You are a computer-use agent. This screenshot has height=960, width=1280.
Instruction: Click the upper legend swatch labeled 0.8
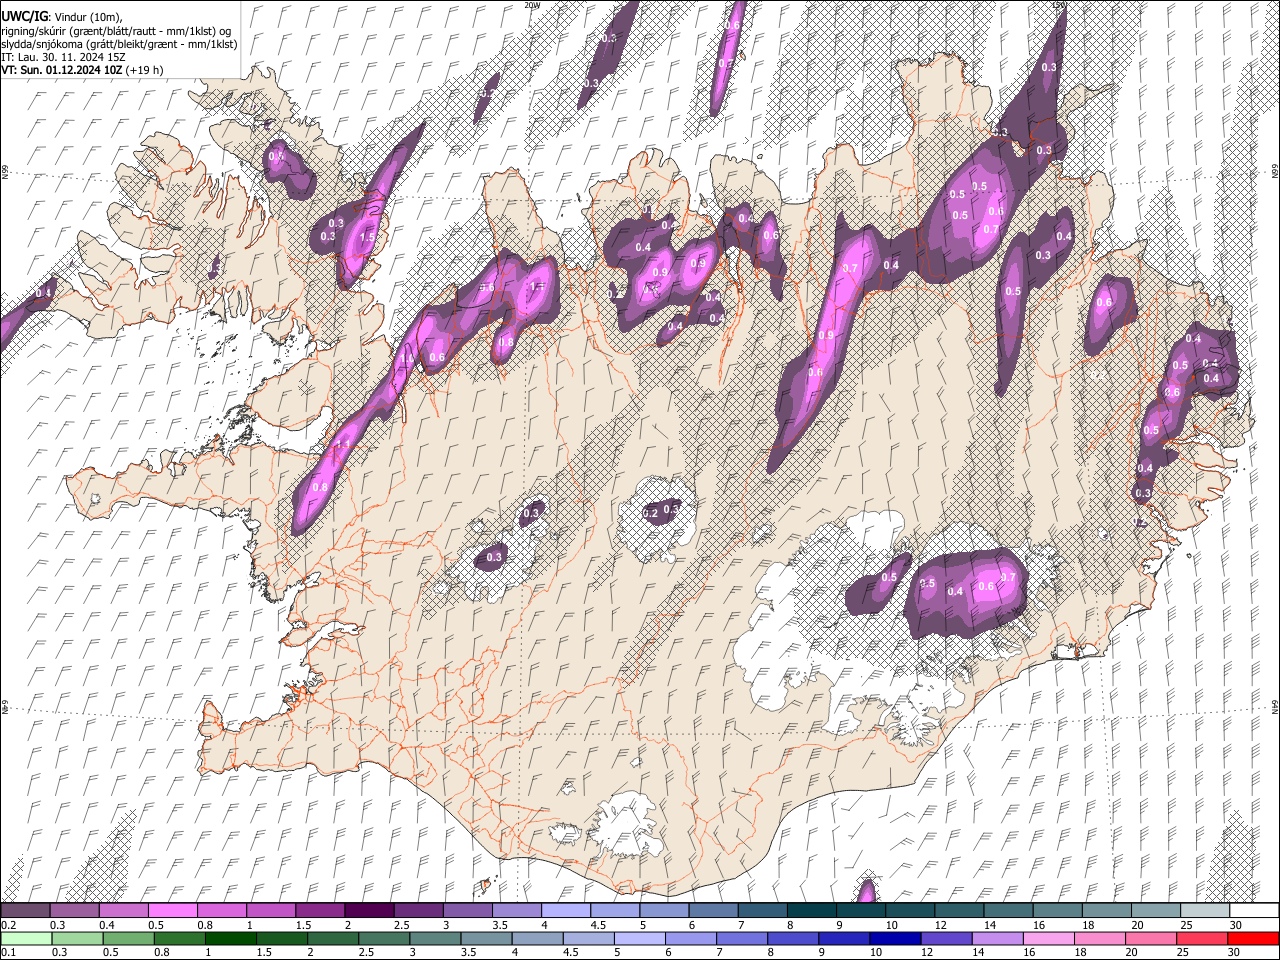coord(221,910)
